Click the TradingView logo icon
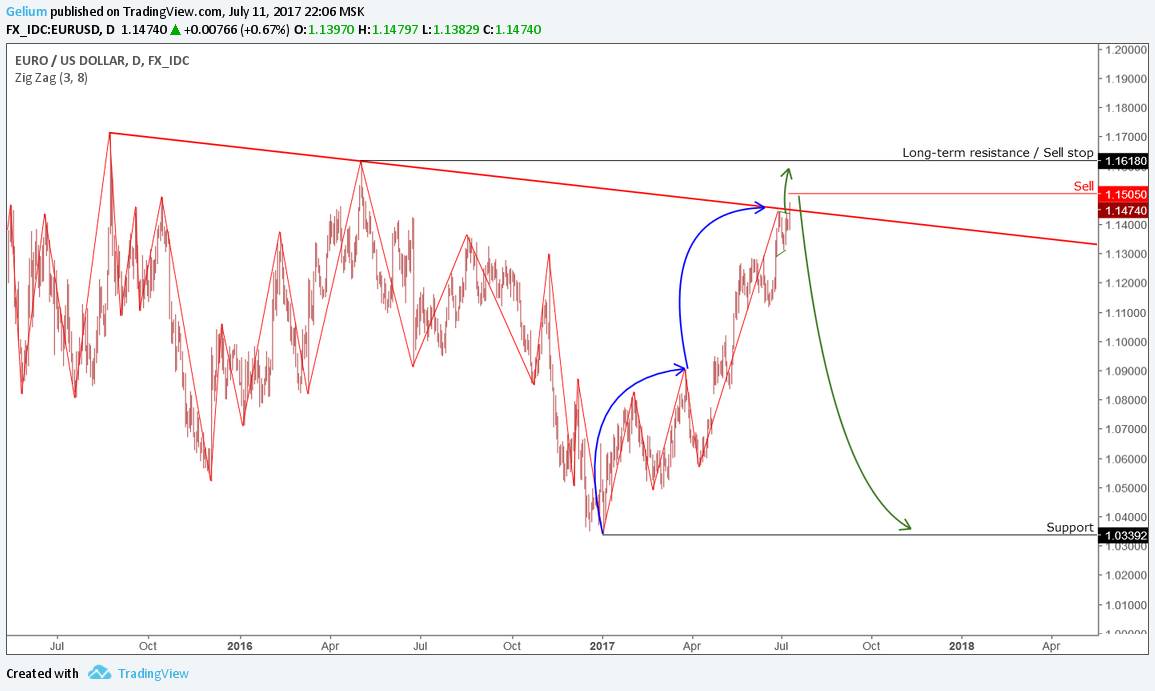Viewport: 1155px width, 691px height. pos(99,673)
